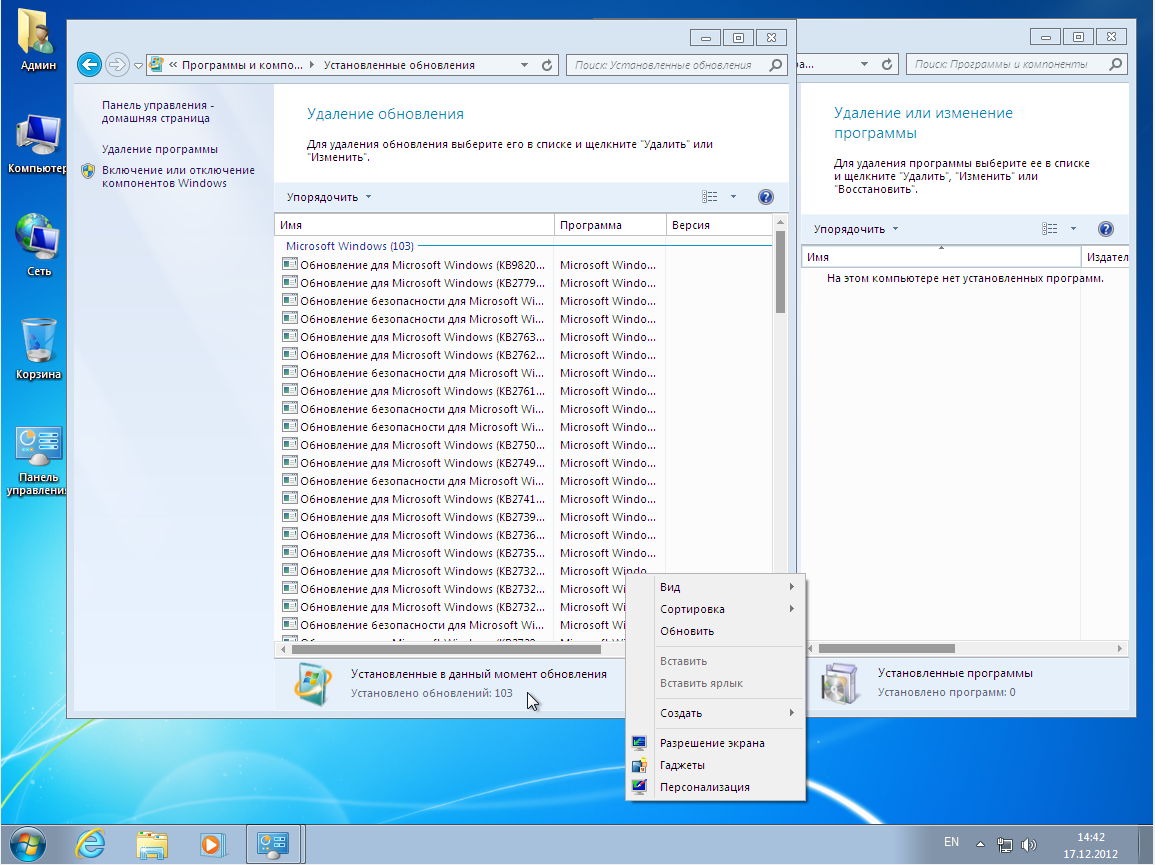Open the Удаление программы link
1155x865 pixels.
tap(160, 149)
